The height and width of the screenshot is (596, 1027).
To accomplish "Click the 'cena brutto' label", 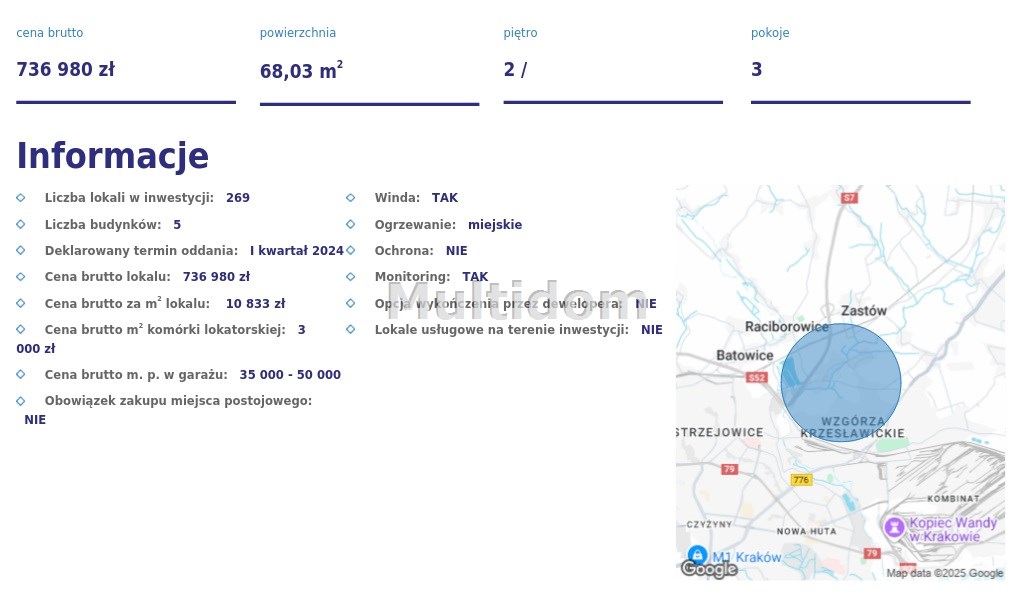I will click(x=50, y=33).
